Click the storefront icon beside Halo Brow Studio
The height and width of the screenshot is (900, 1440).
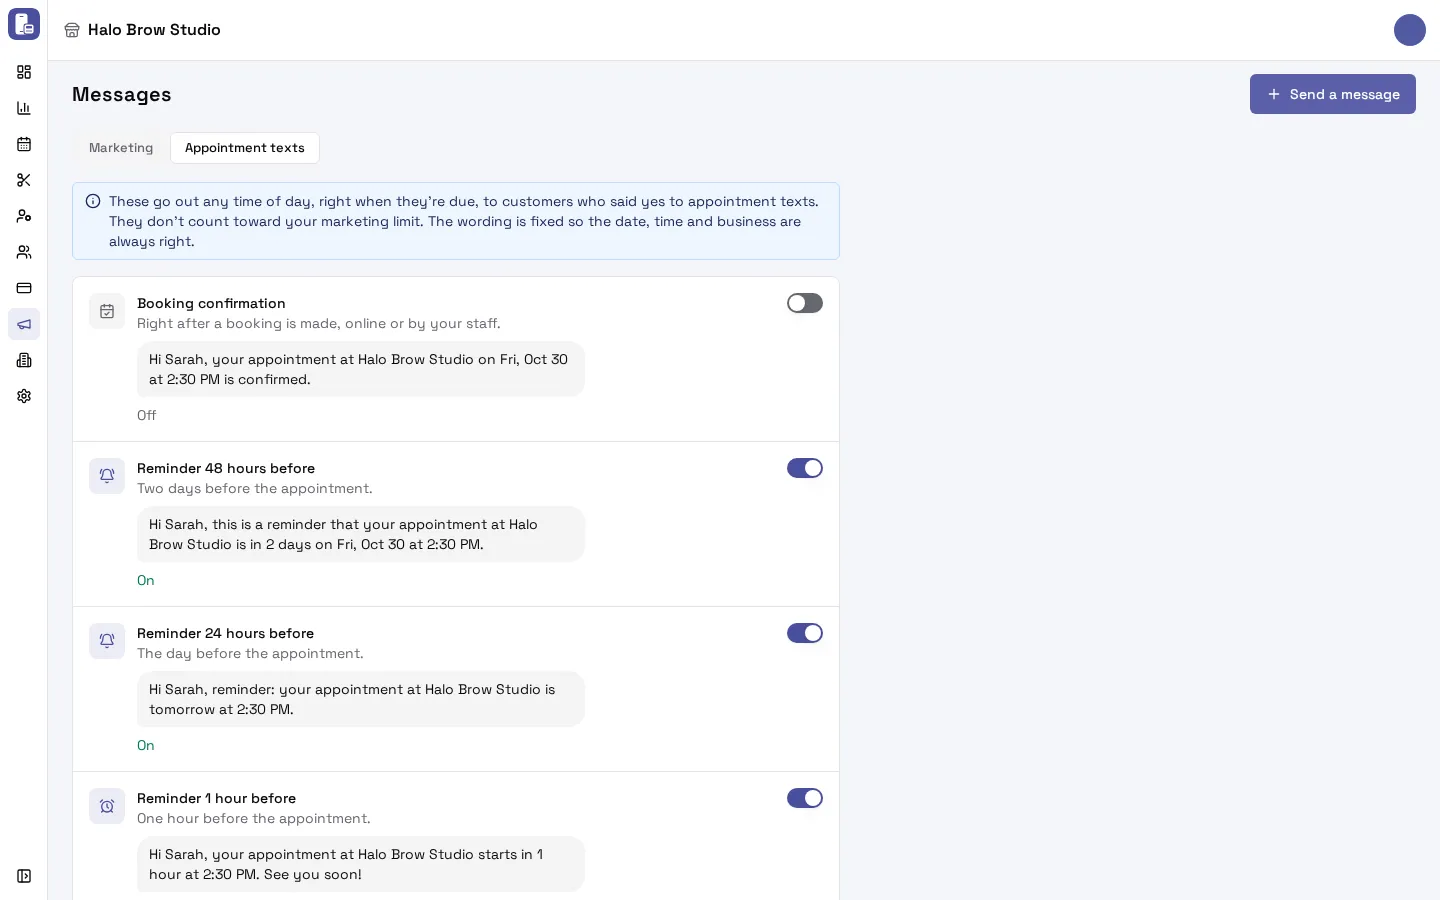click(x=72, y=30)
